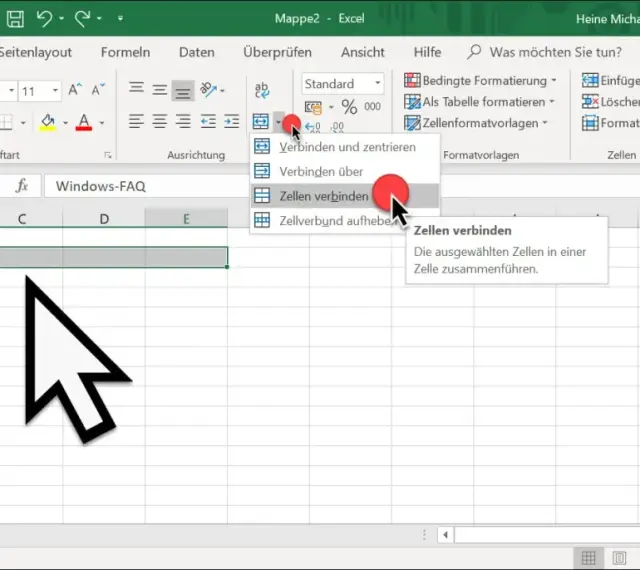
Task: Click the Löschen cells button
Action: [611, 102]
